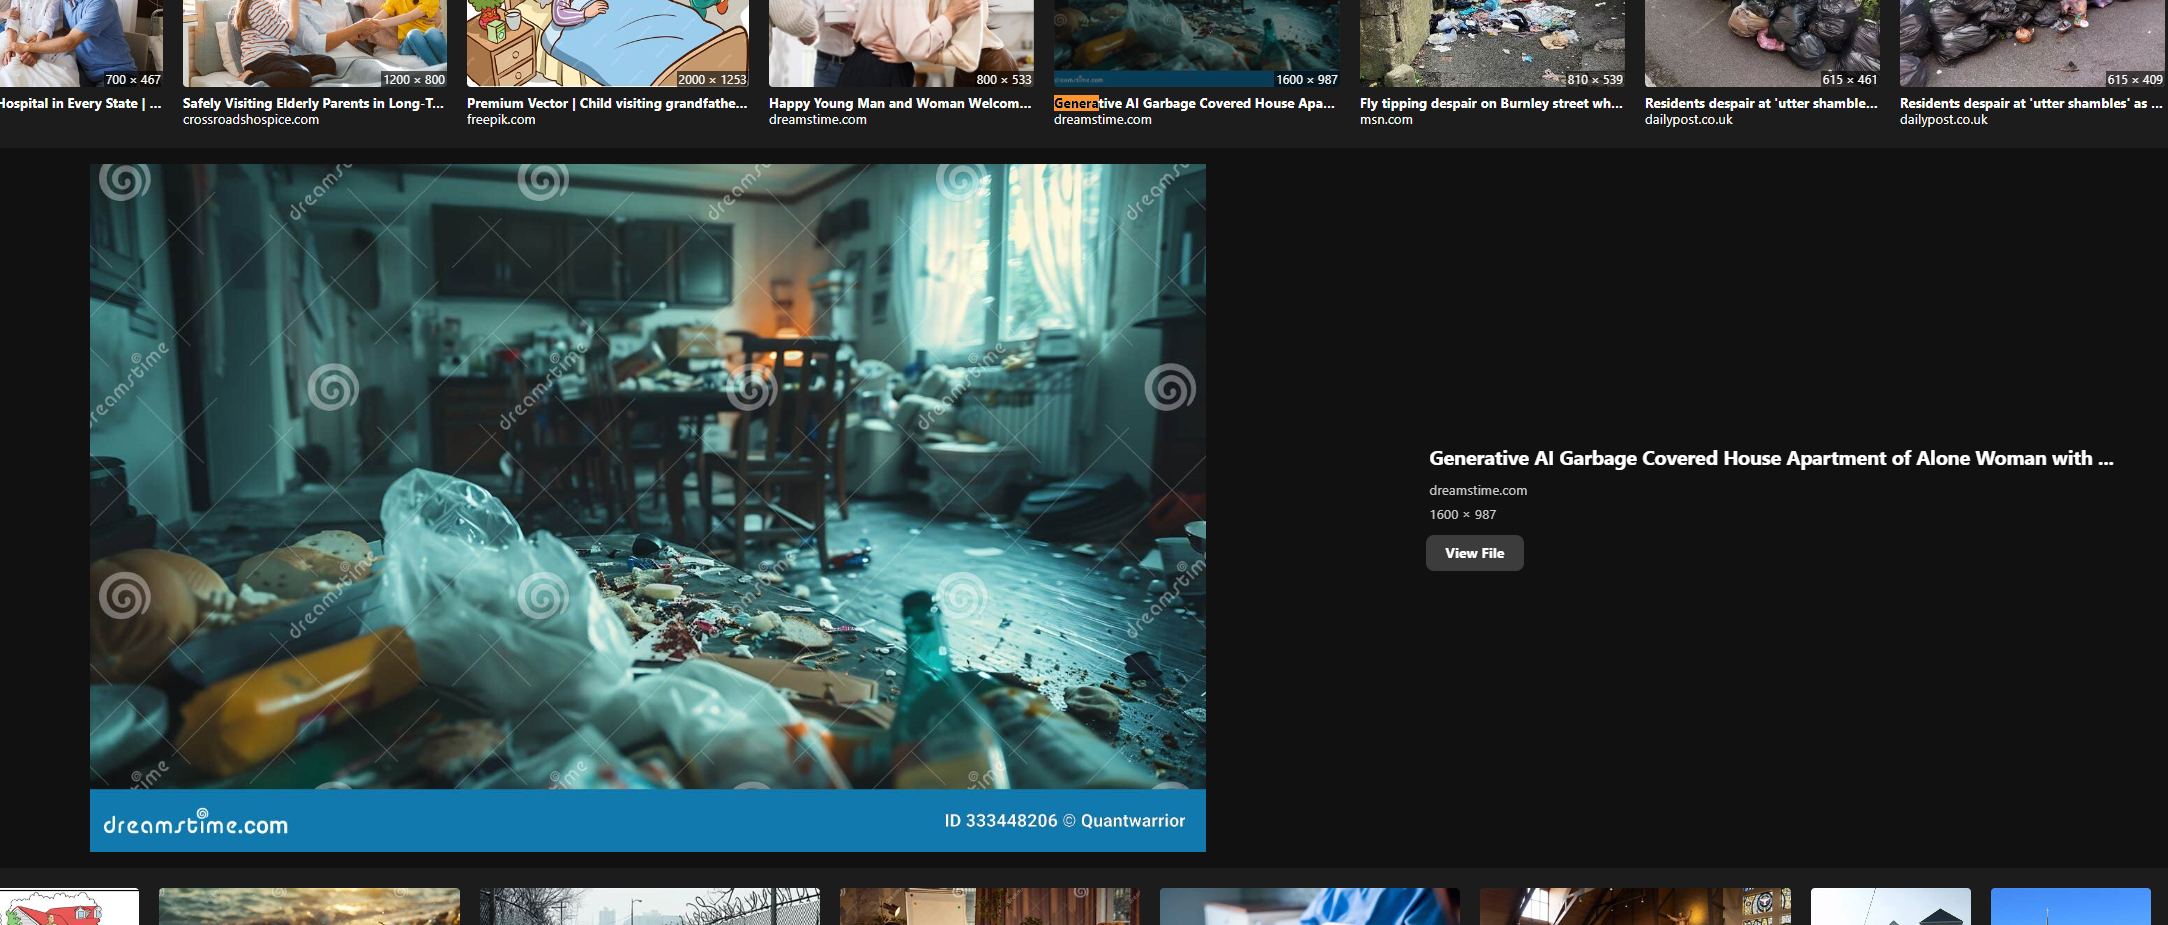Open bottom-row blue clothing thumbnail
The width and height of the screenshot is (2168, 925).
point(1310,907)
